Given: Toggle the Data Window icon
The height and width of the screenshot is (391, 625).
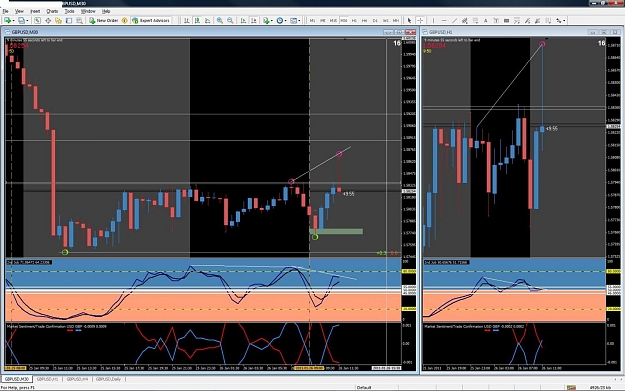Looking at the screenshot, I should [48, 20].
